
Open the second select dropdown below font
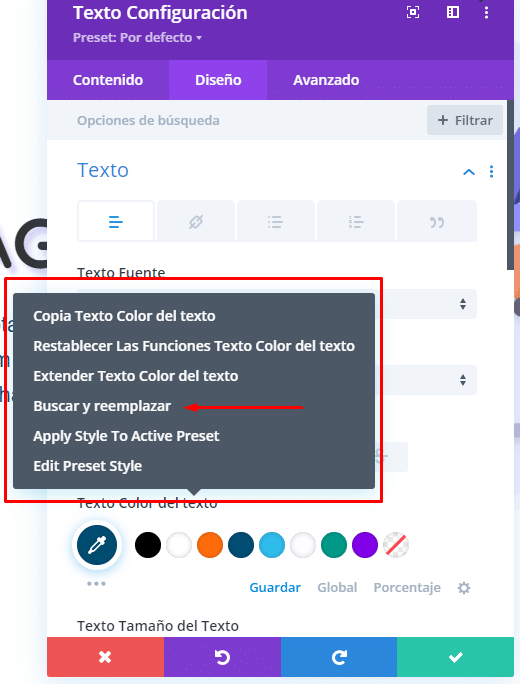click(x=463, y=380)
